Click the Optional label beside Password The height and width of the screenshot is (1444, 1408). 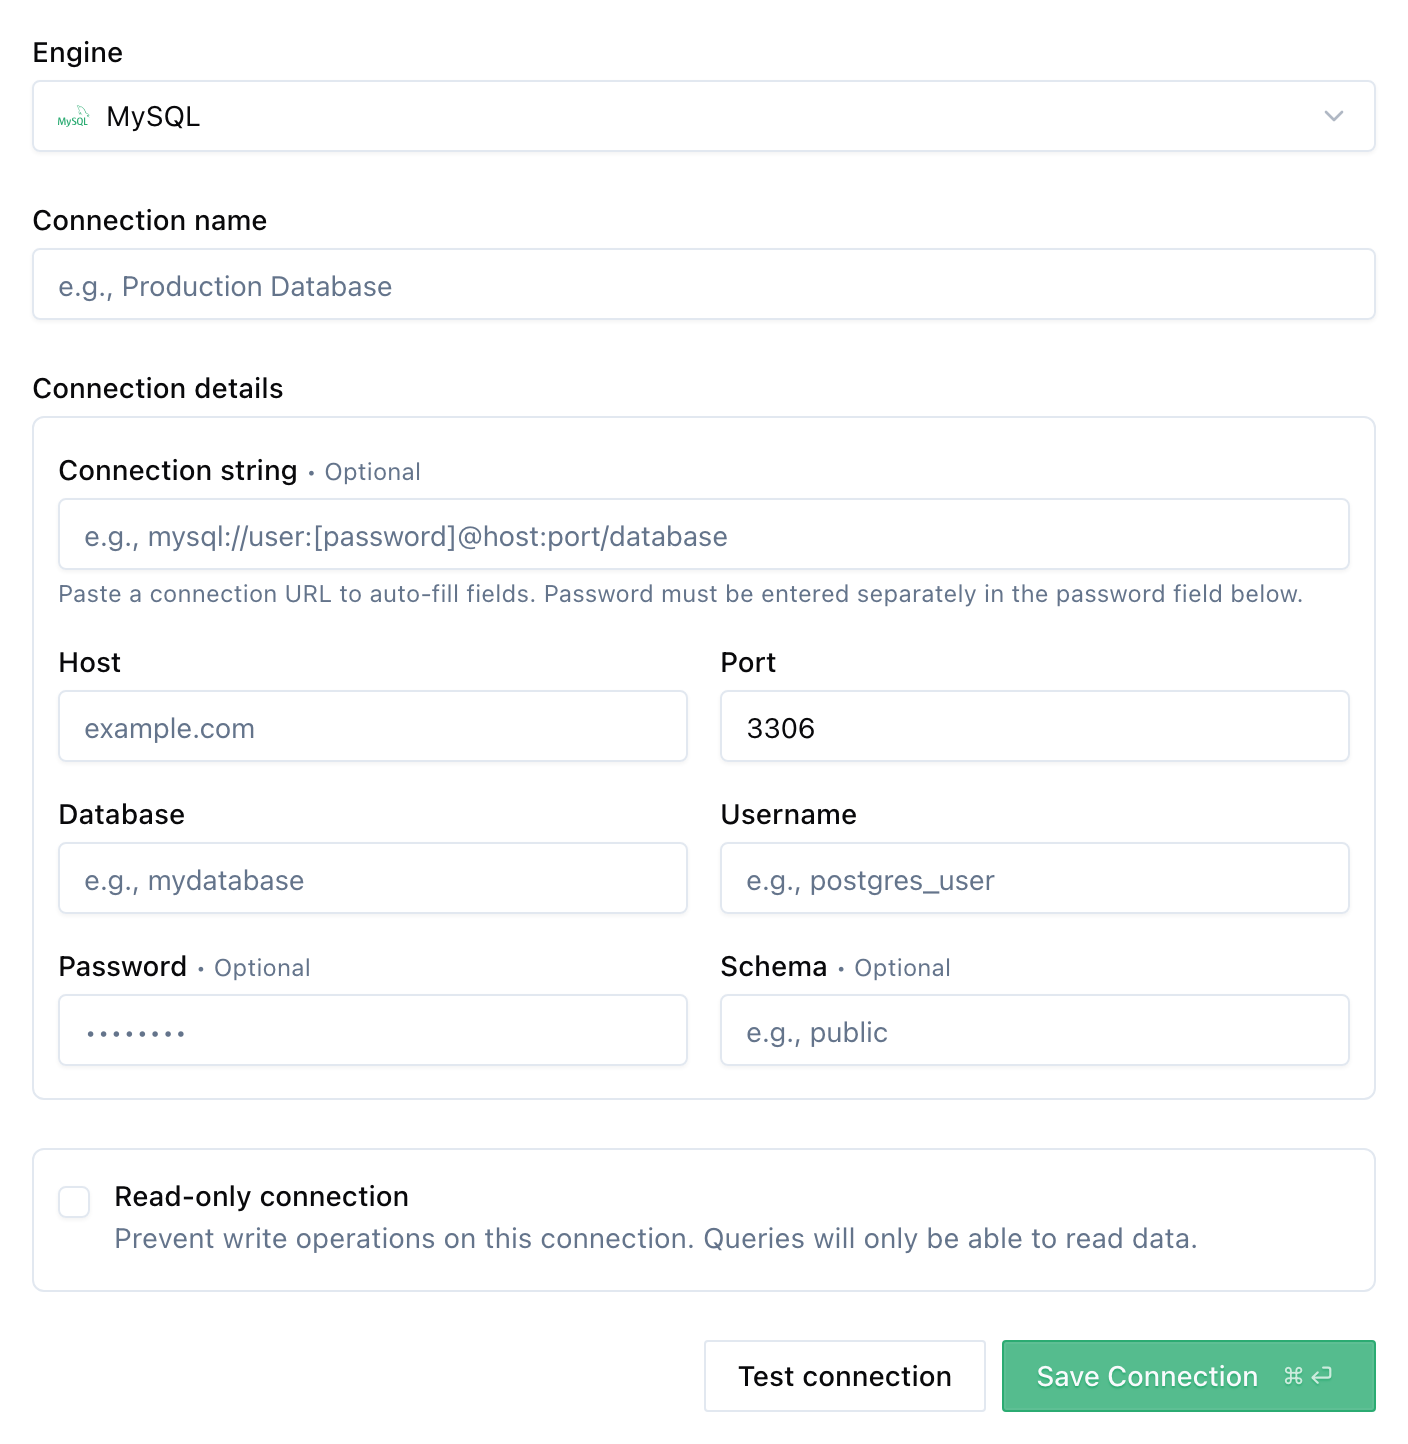(262, 967)
